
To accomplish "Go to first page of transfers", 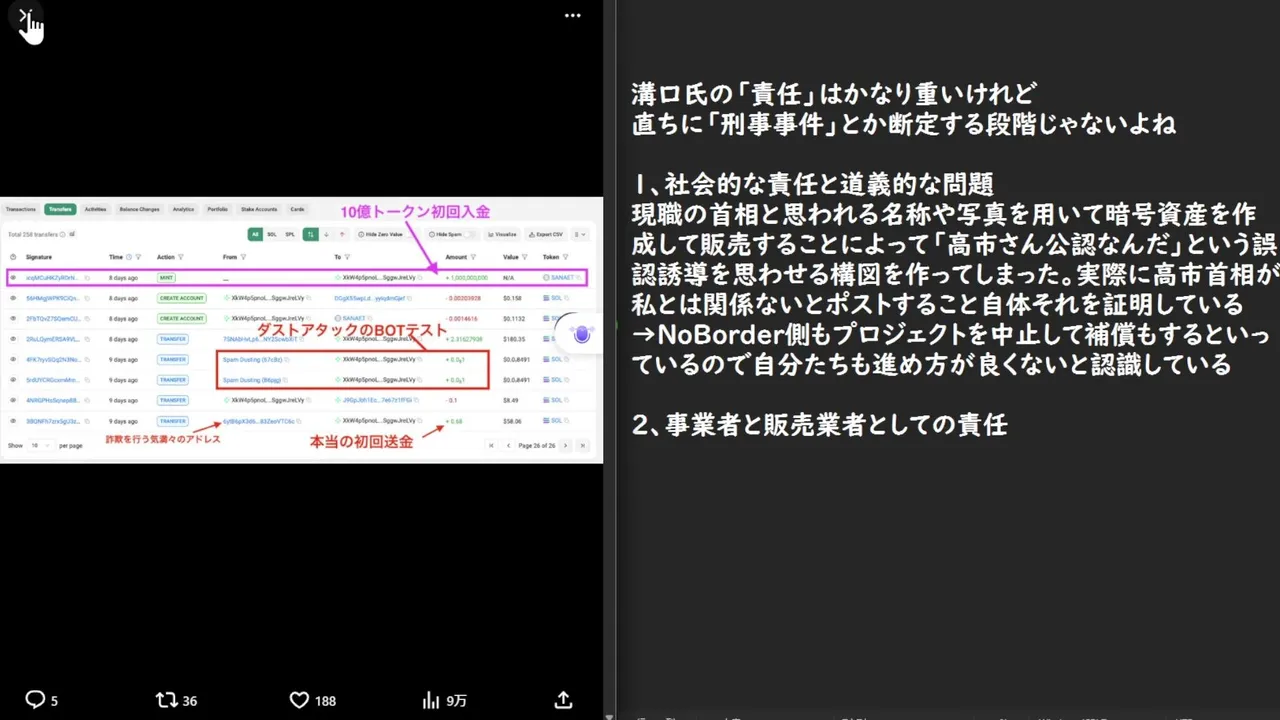I will [x=491, y=445].
